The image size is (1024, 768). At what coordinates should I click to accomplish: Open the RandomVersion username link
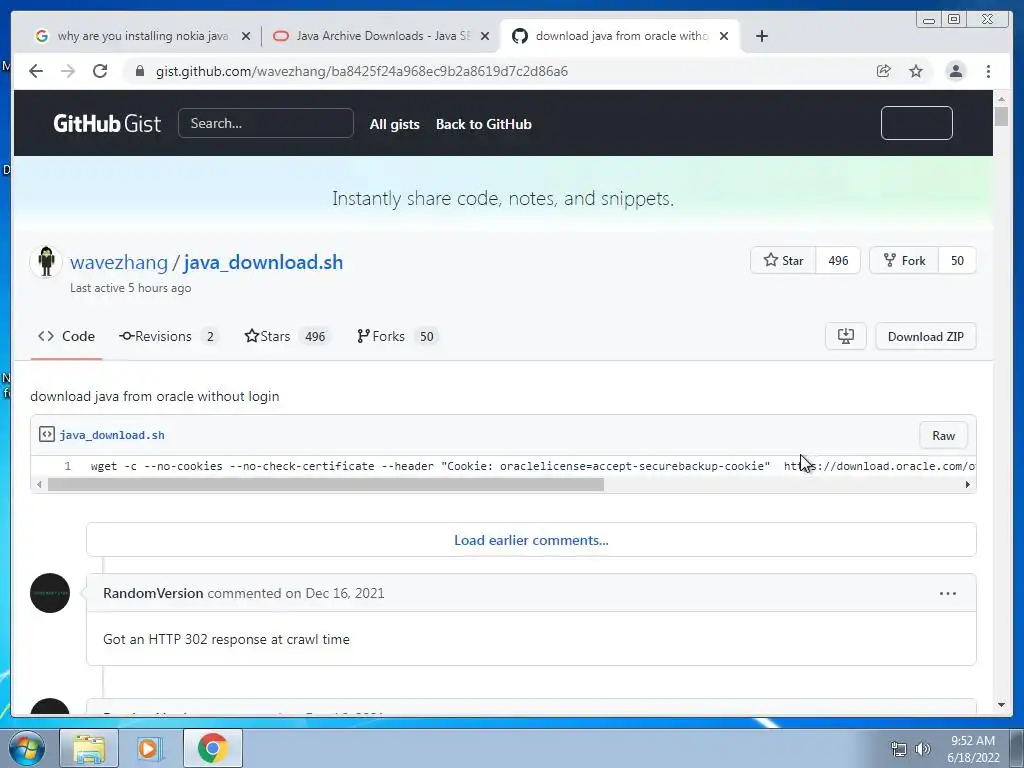click(153, 593)
